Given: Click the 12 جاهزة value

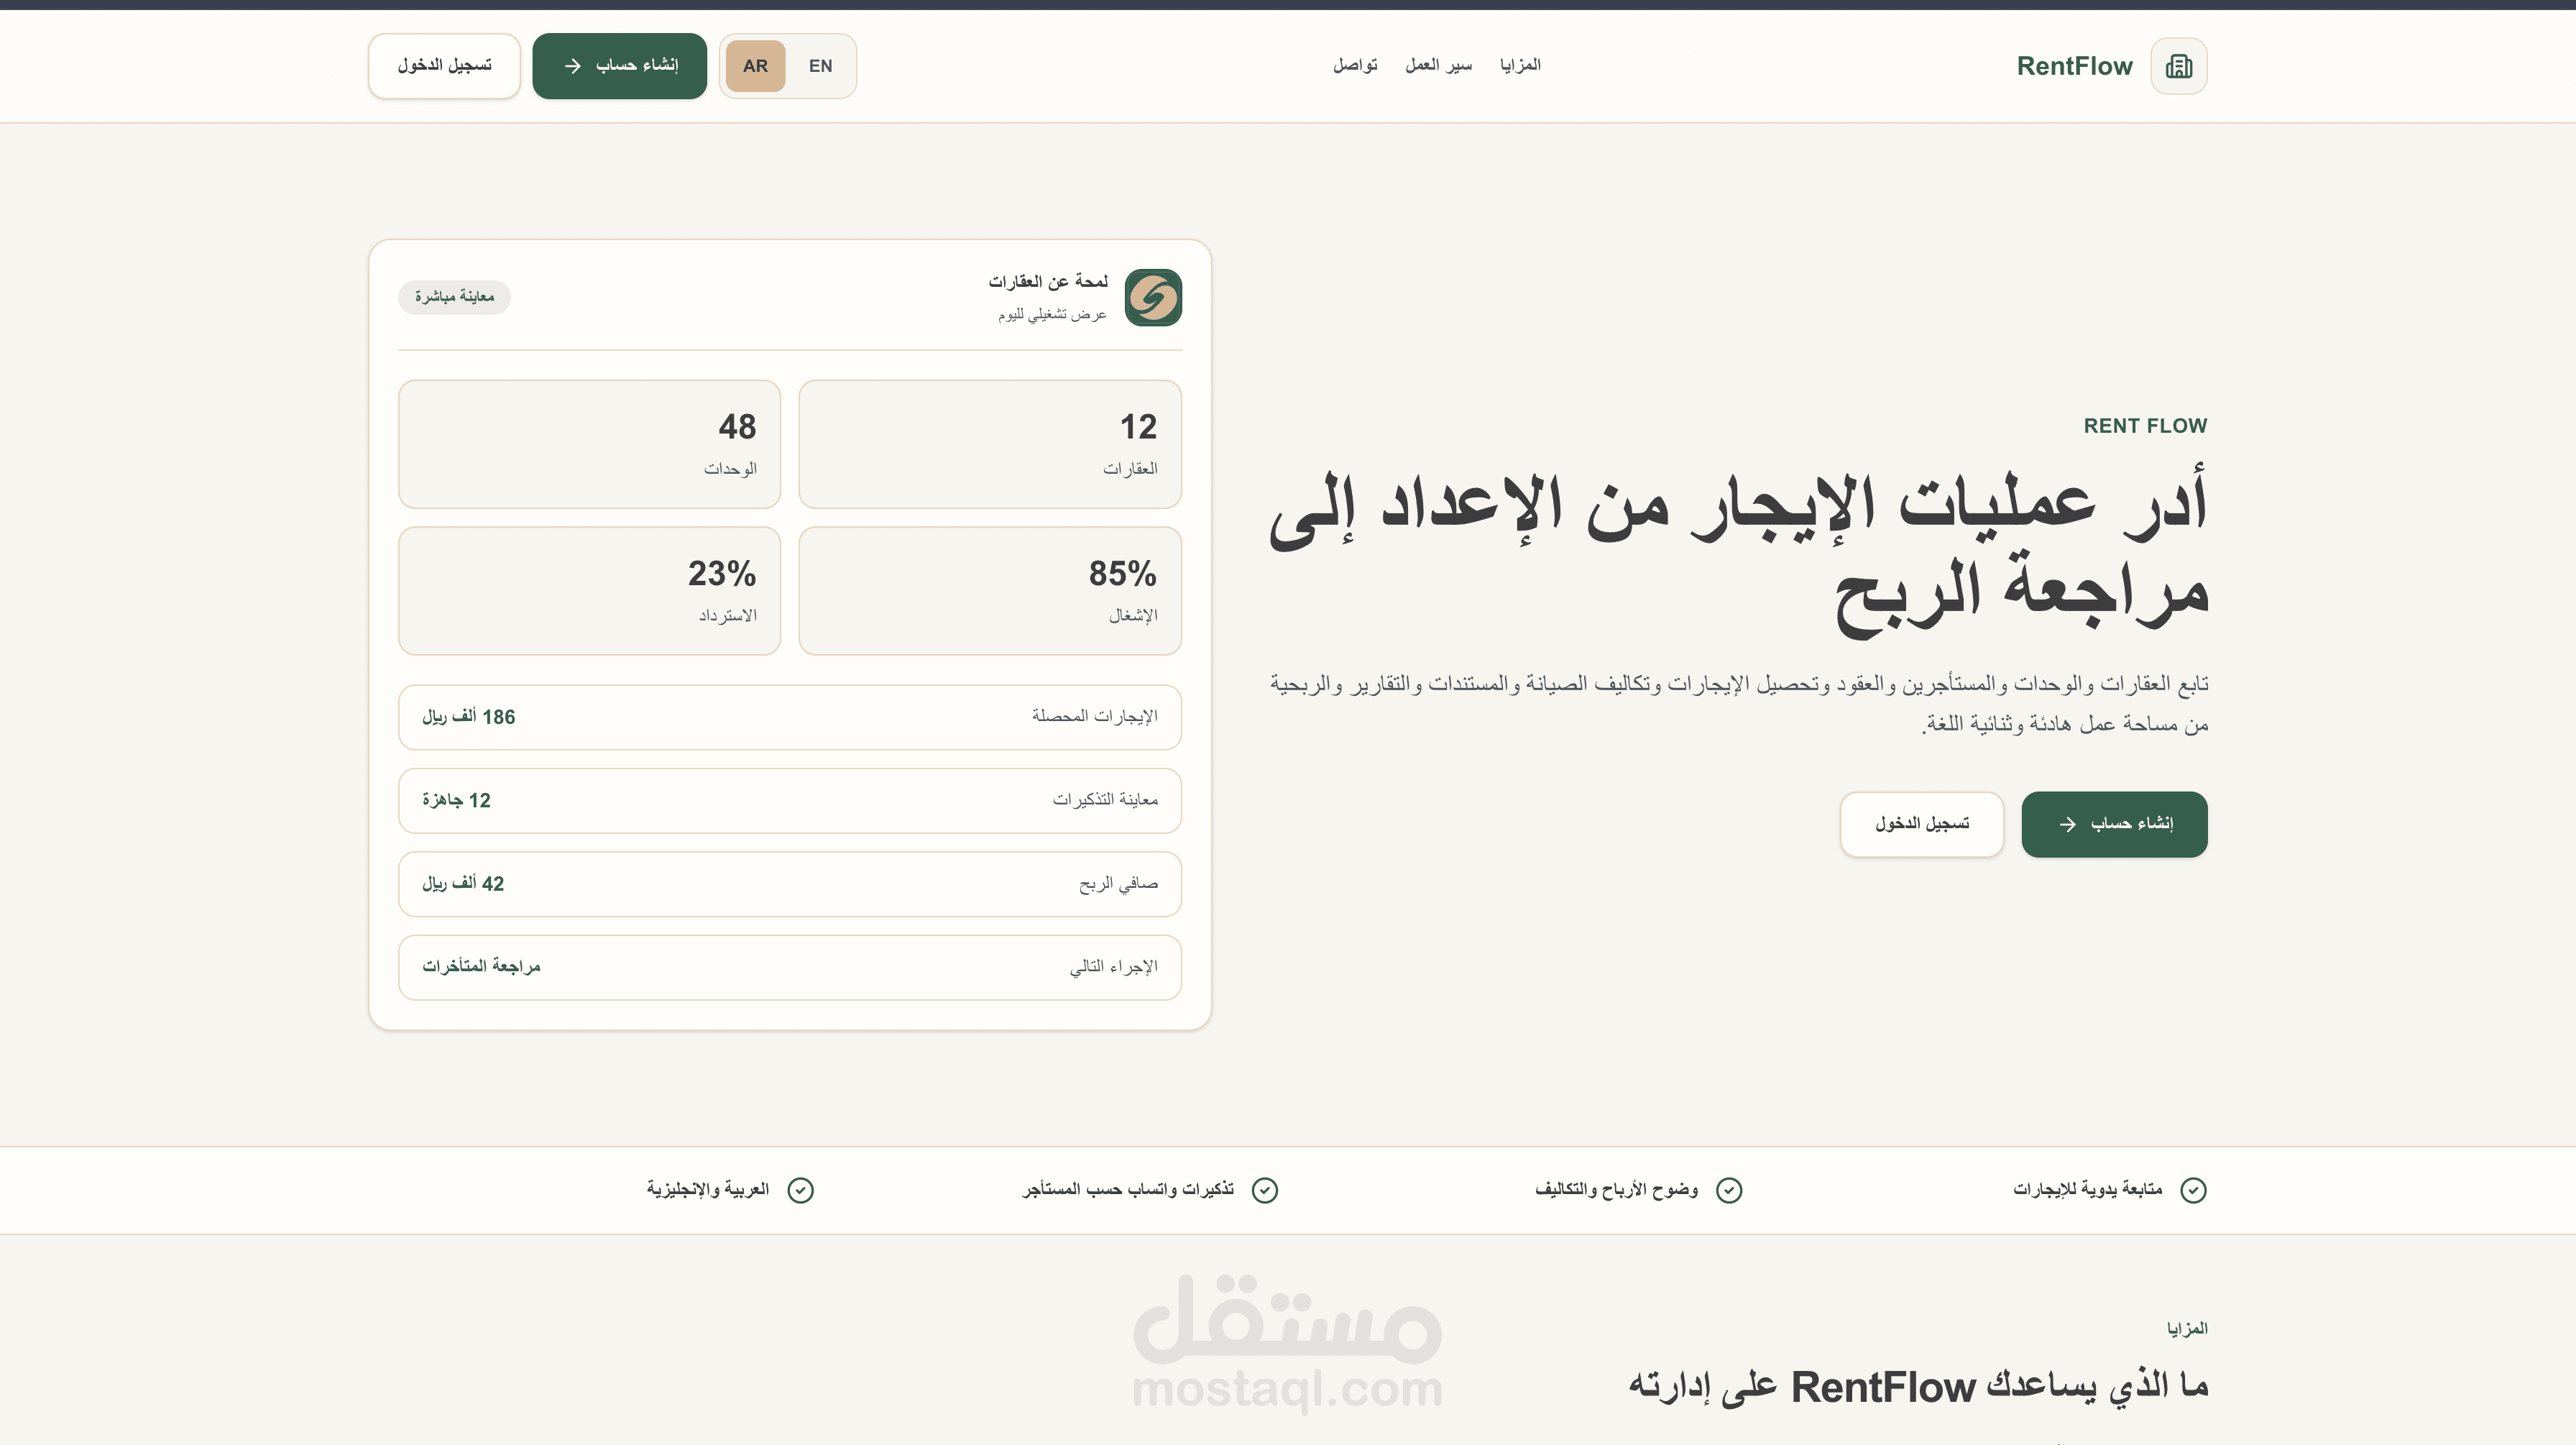Looking at the screenshot, I should pos(456,800).
